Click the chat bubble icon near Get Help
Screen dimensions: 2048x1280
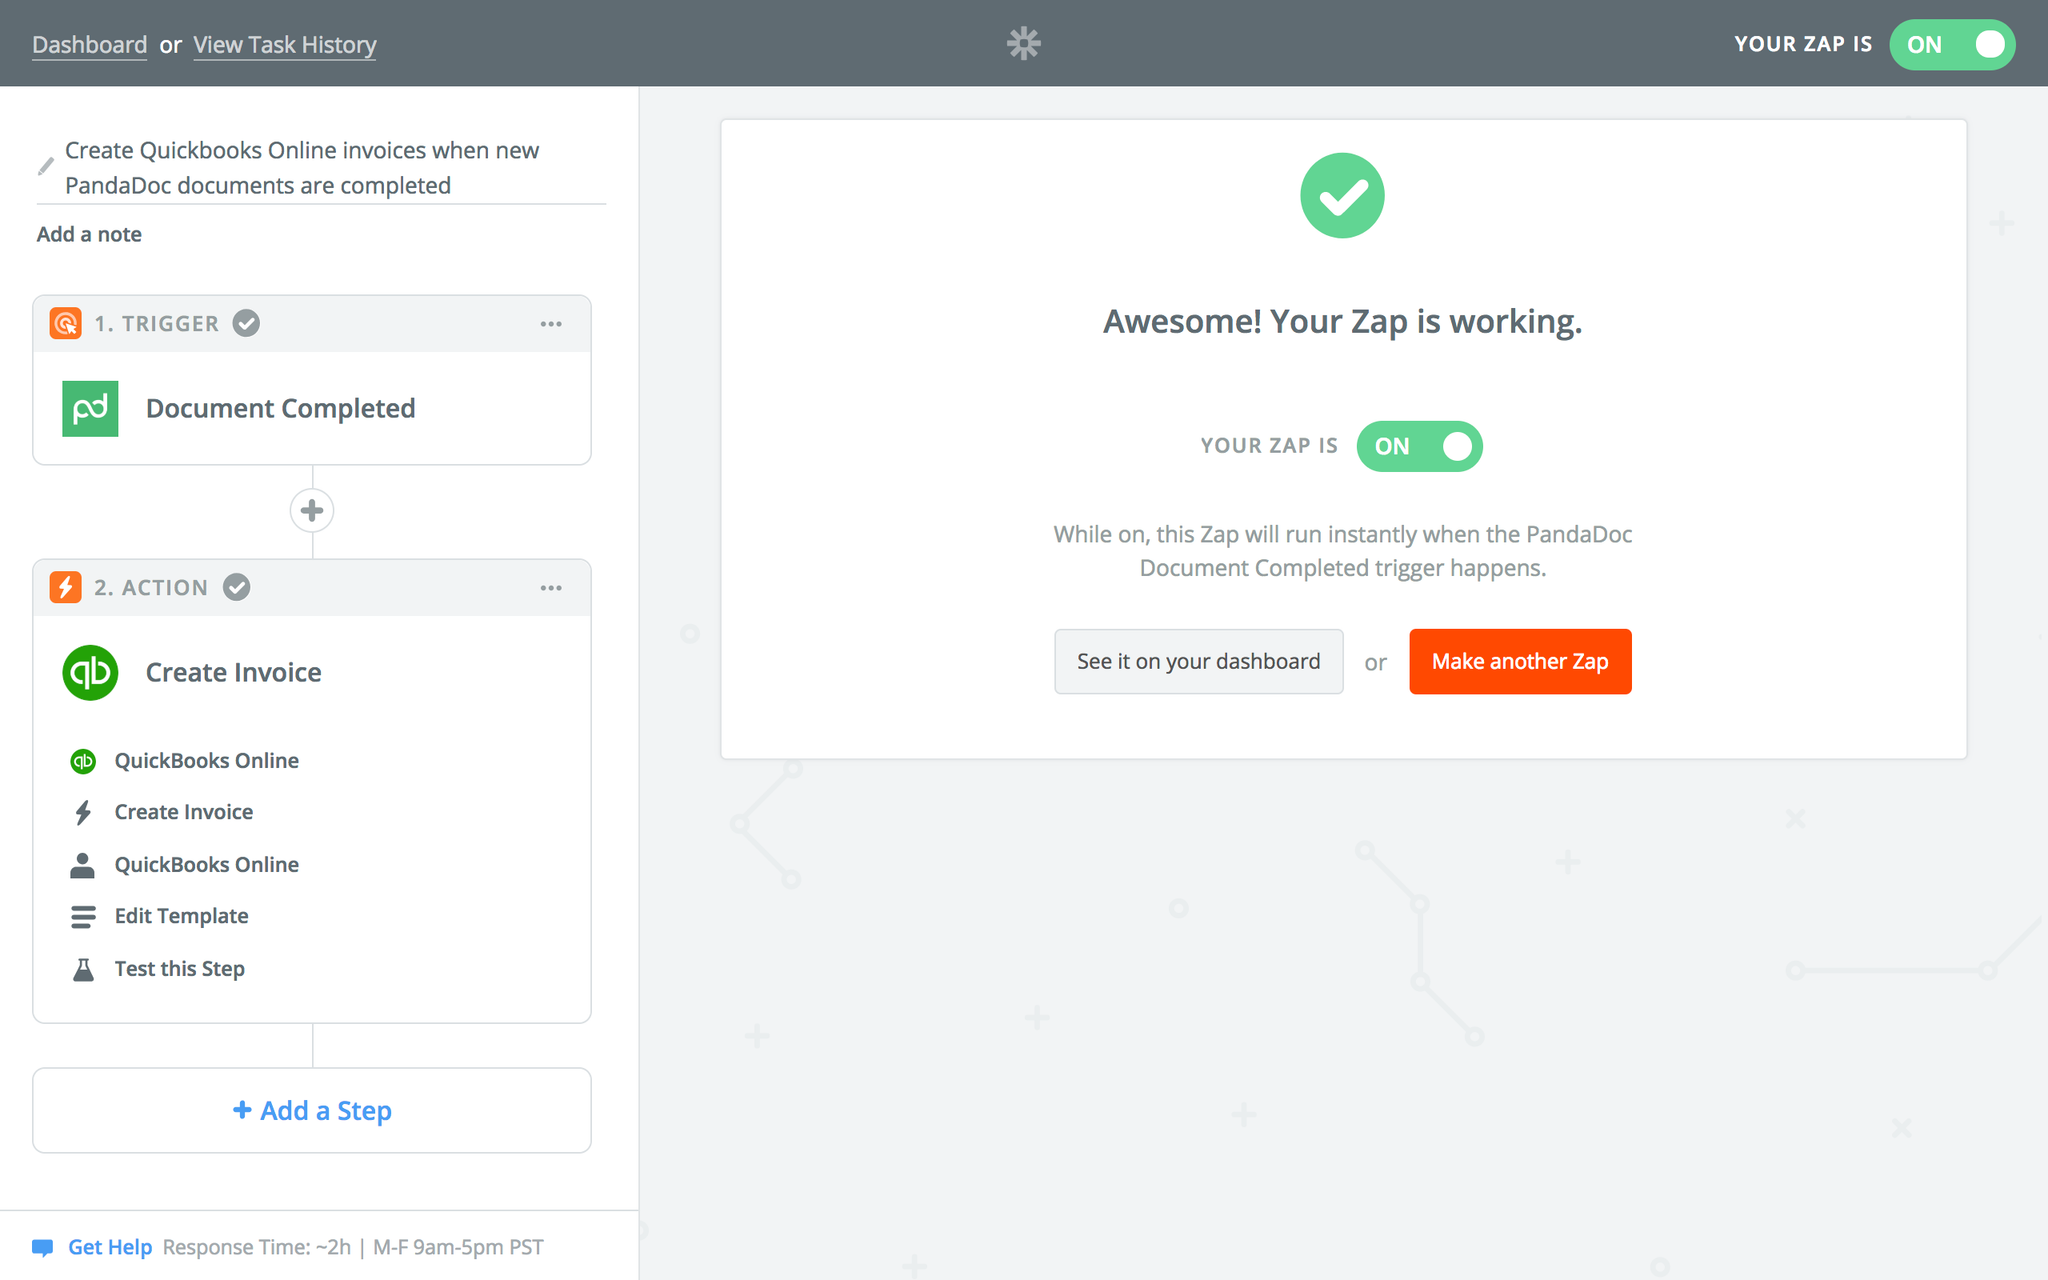(x=42, y=1247)
